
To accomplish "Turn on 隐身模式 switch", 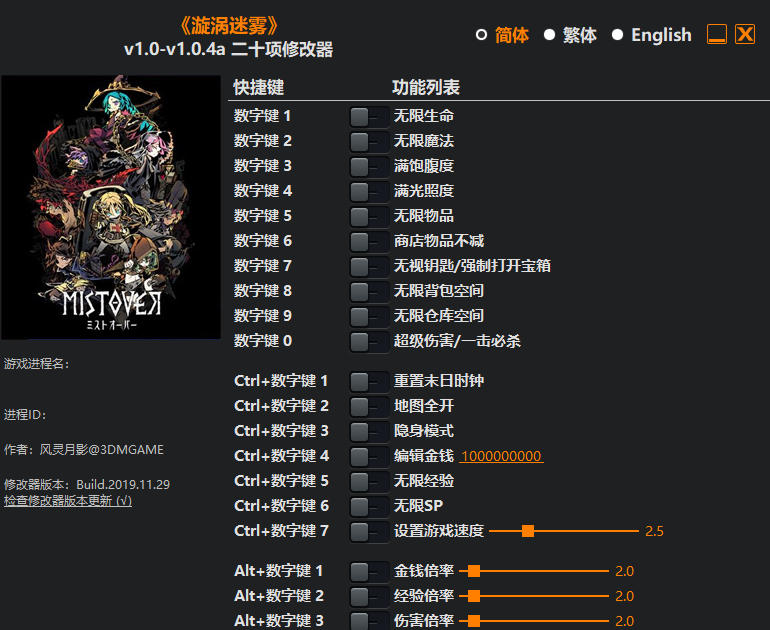I will point(369,432).
